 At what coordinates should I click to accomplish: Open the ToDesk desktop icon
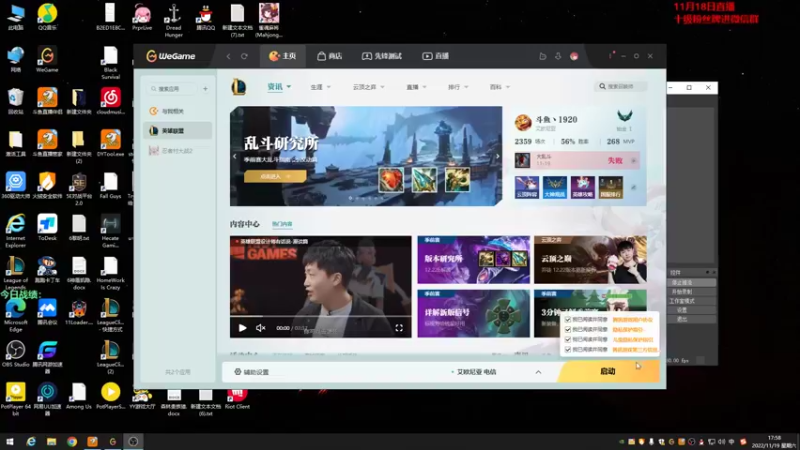coord(47,228)
